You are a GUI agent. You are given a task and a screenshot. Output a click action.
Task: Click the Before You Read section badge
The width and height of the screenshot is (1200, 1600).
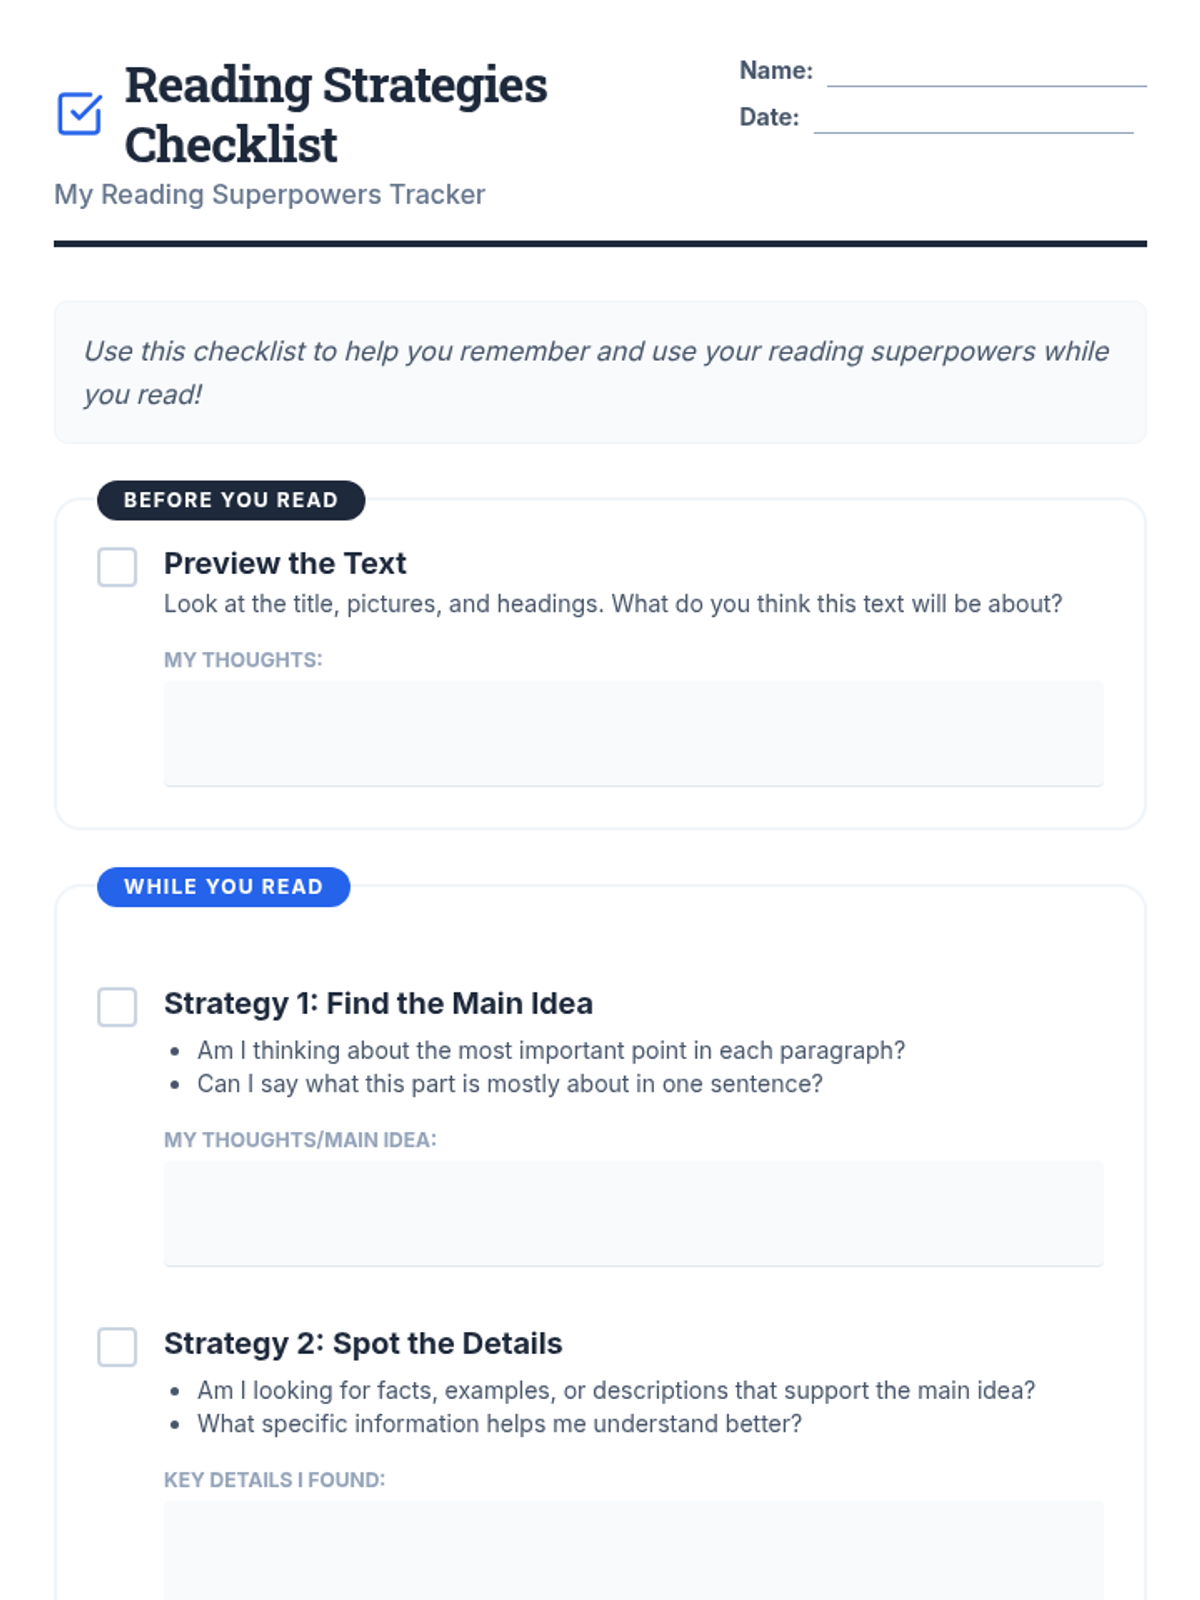click(231, 500)
